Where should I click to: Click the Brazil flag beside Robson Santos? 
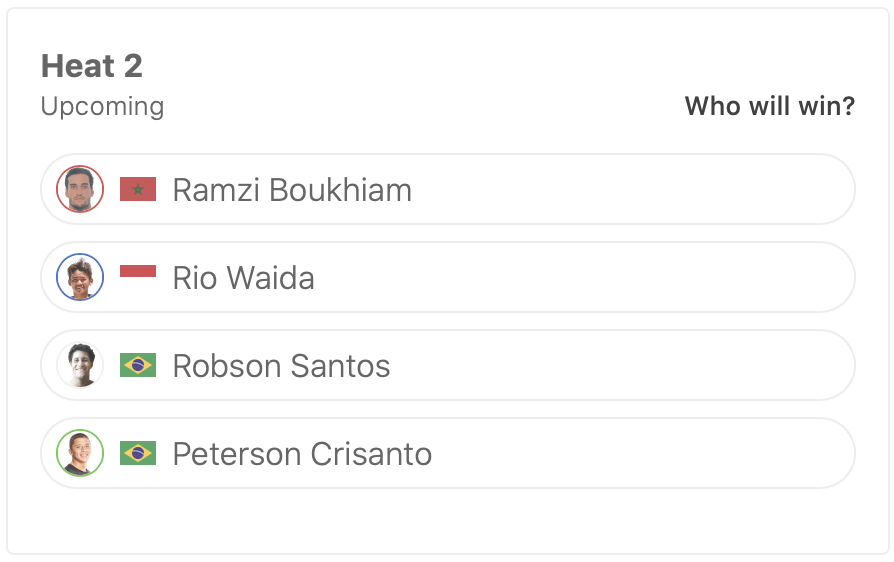pyautogui.click(x=138, y=365)
